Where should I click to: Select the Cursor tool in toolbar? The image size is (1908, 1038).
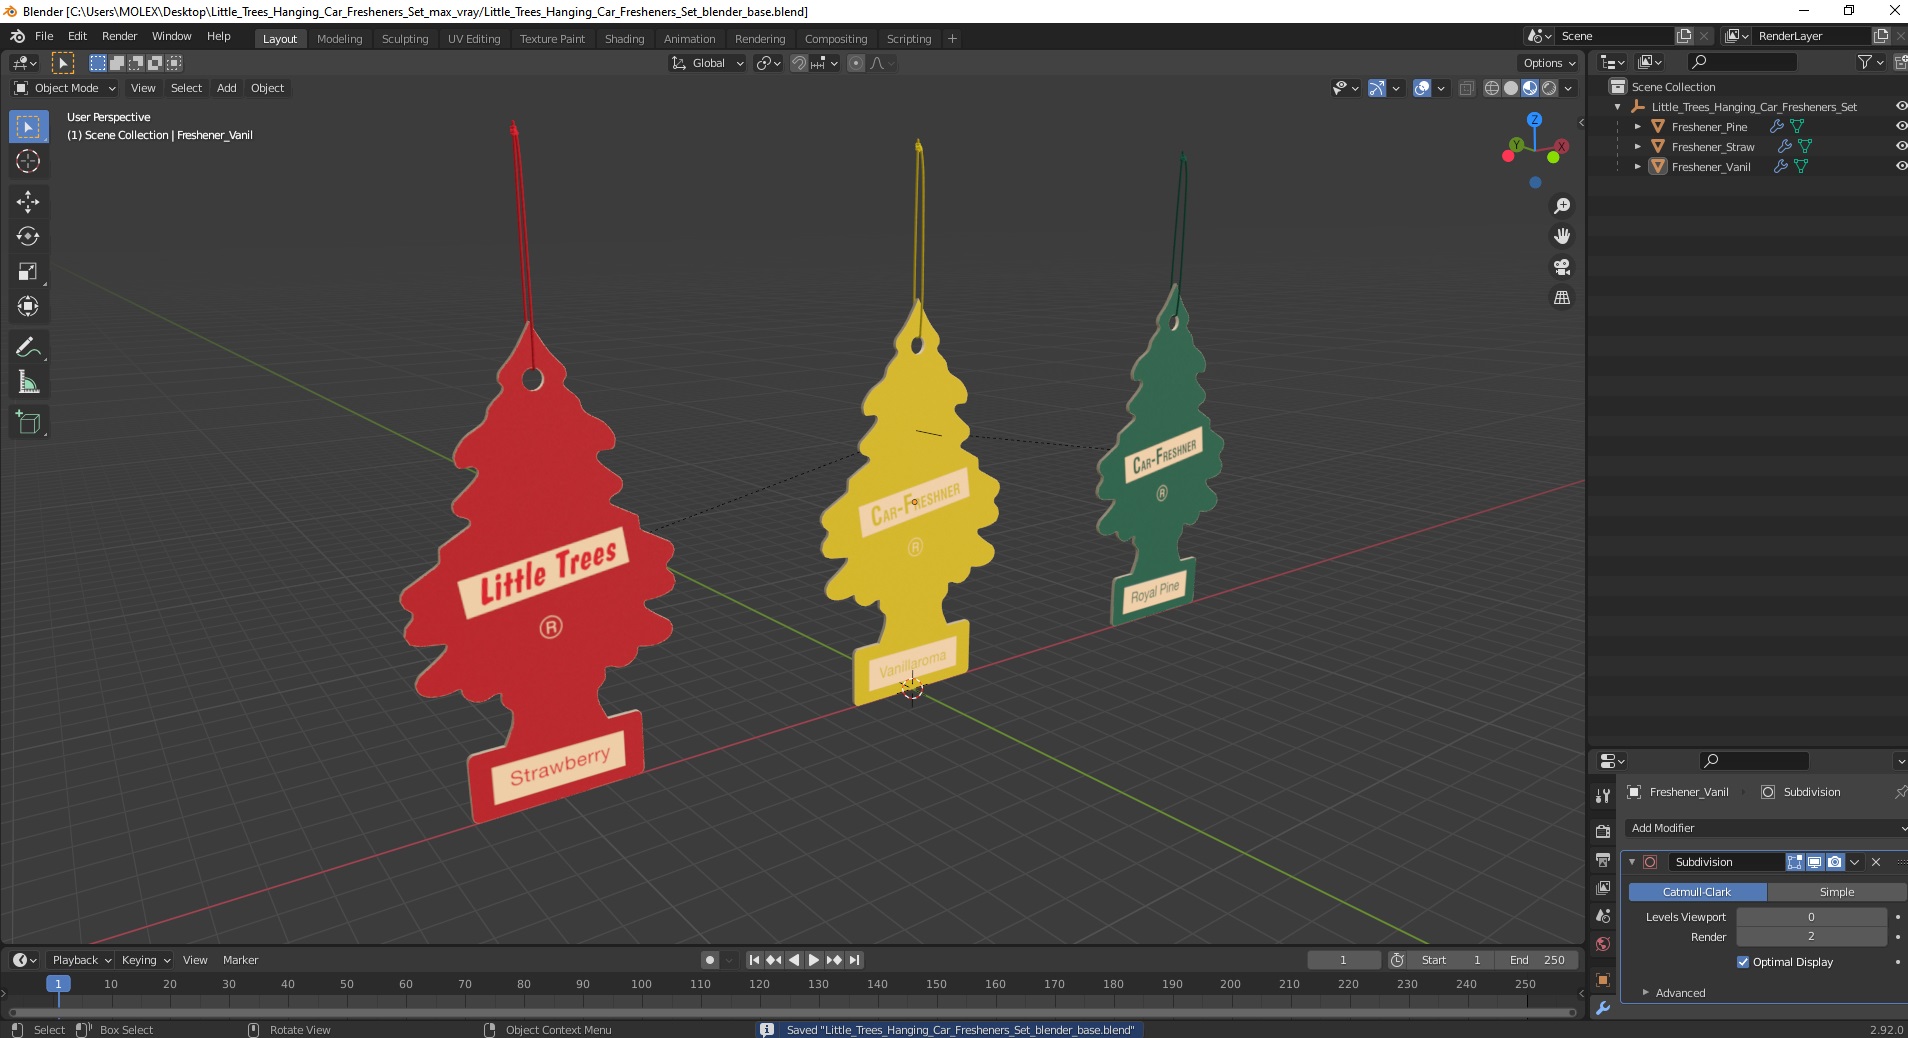(28, 161)
